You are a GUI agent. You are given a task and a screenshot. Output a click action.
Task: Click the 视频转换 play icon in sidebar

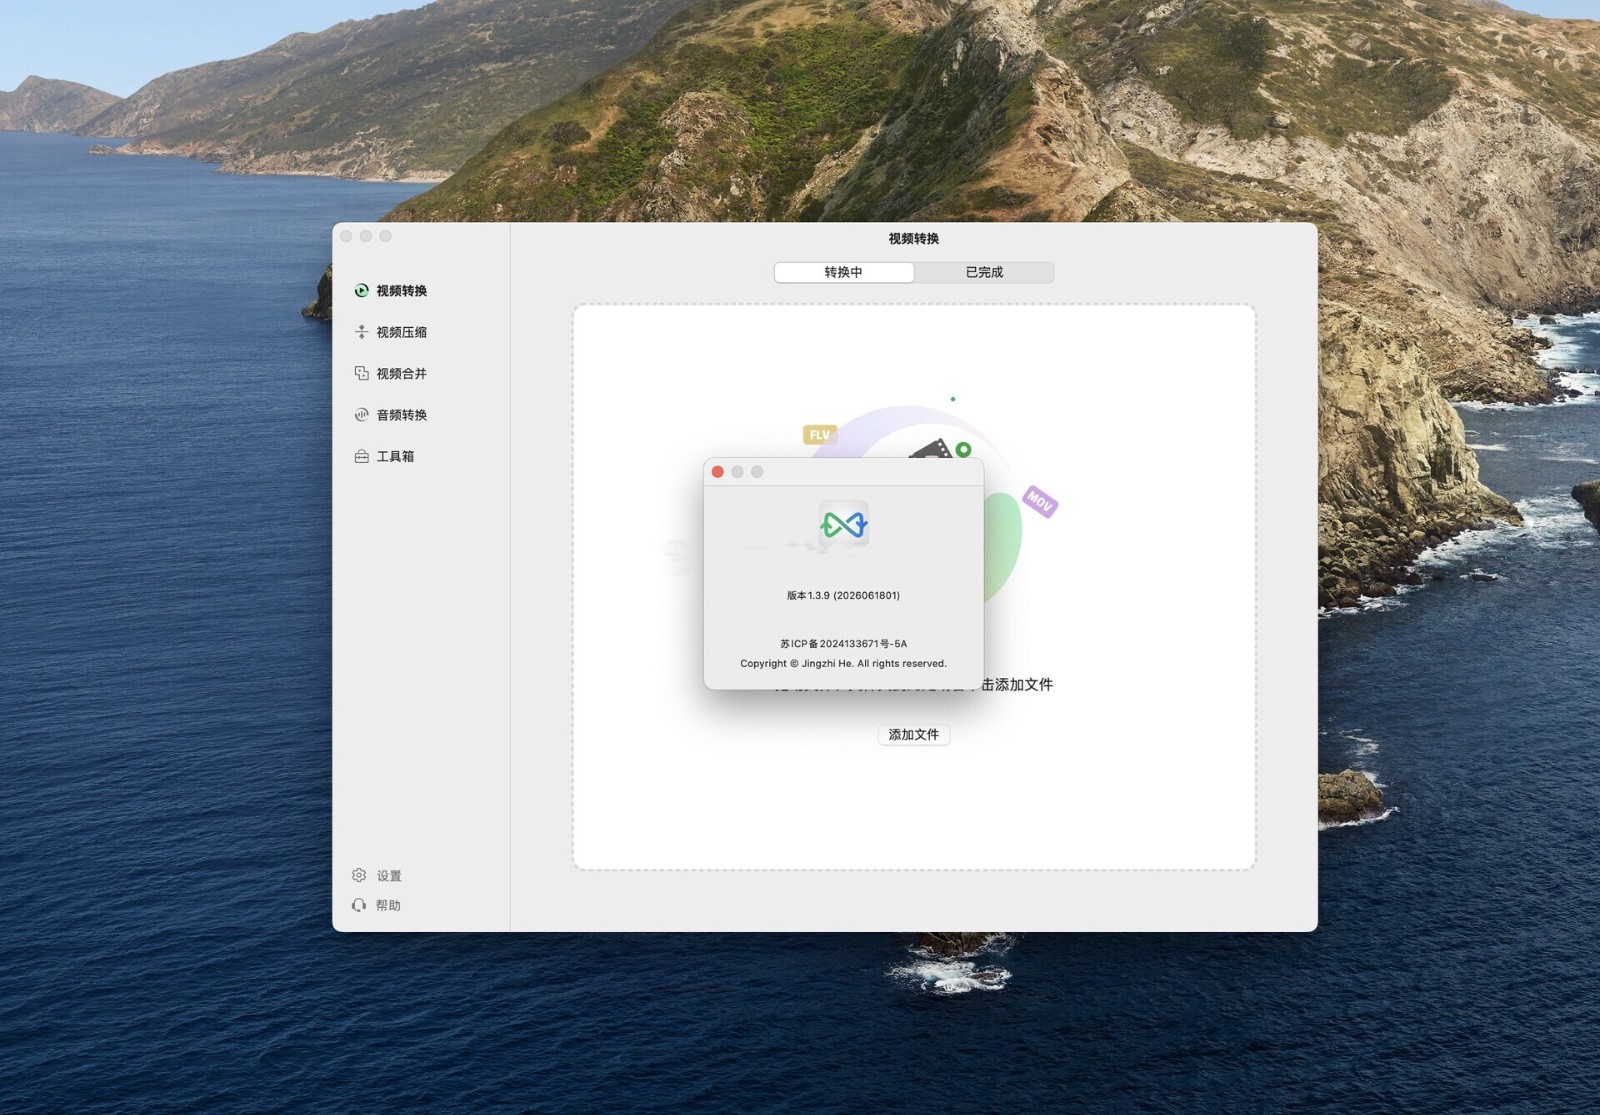pyautogui.click(x=361, y=291)
